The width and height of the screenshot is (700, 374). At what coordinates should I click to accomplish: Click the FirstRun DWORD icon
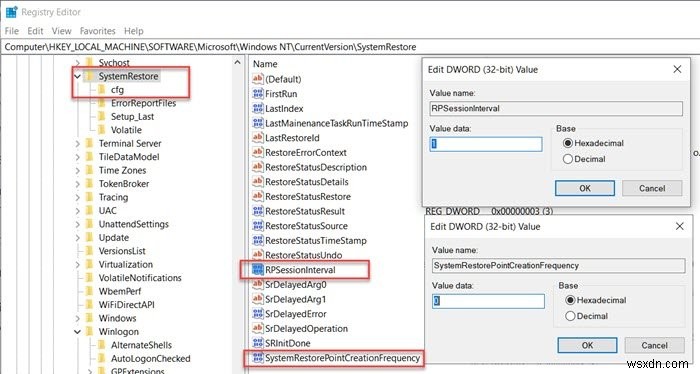point(258,94)
